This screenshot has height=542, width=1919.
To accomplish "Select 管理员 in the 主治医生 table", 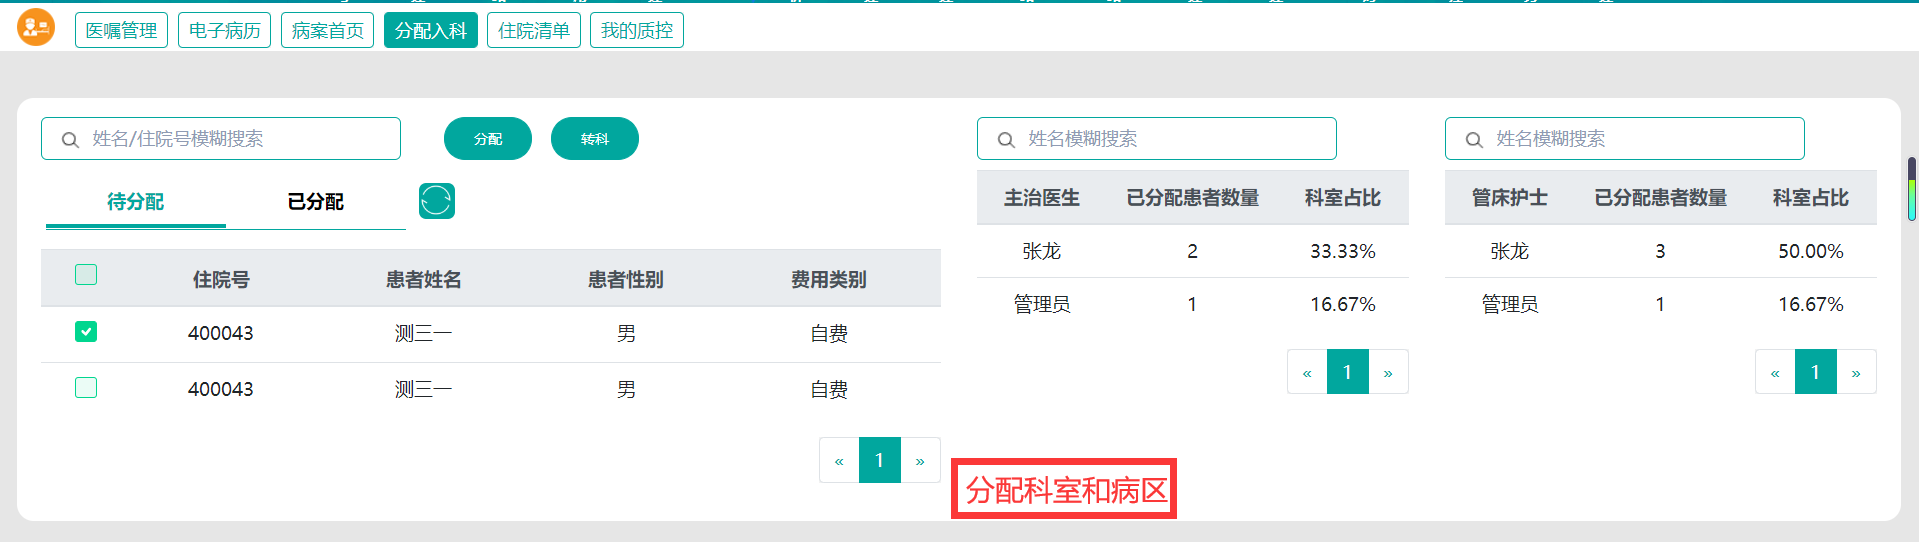I will click(x=1042, y=304).
